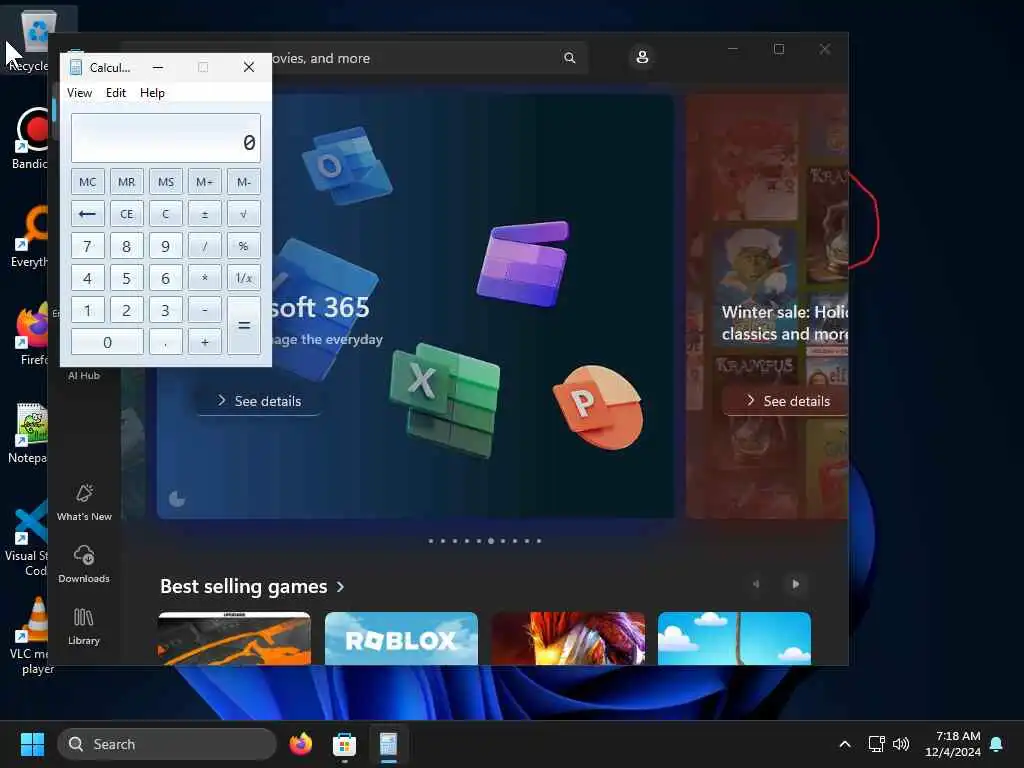The height and width of the screenshot is (768, 1024).
Task: Click Calculator taskbar icon
Action: pos(388,744)
